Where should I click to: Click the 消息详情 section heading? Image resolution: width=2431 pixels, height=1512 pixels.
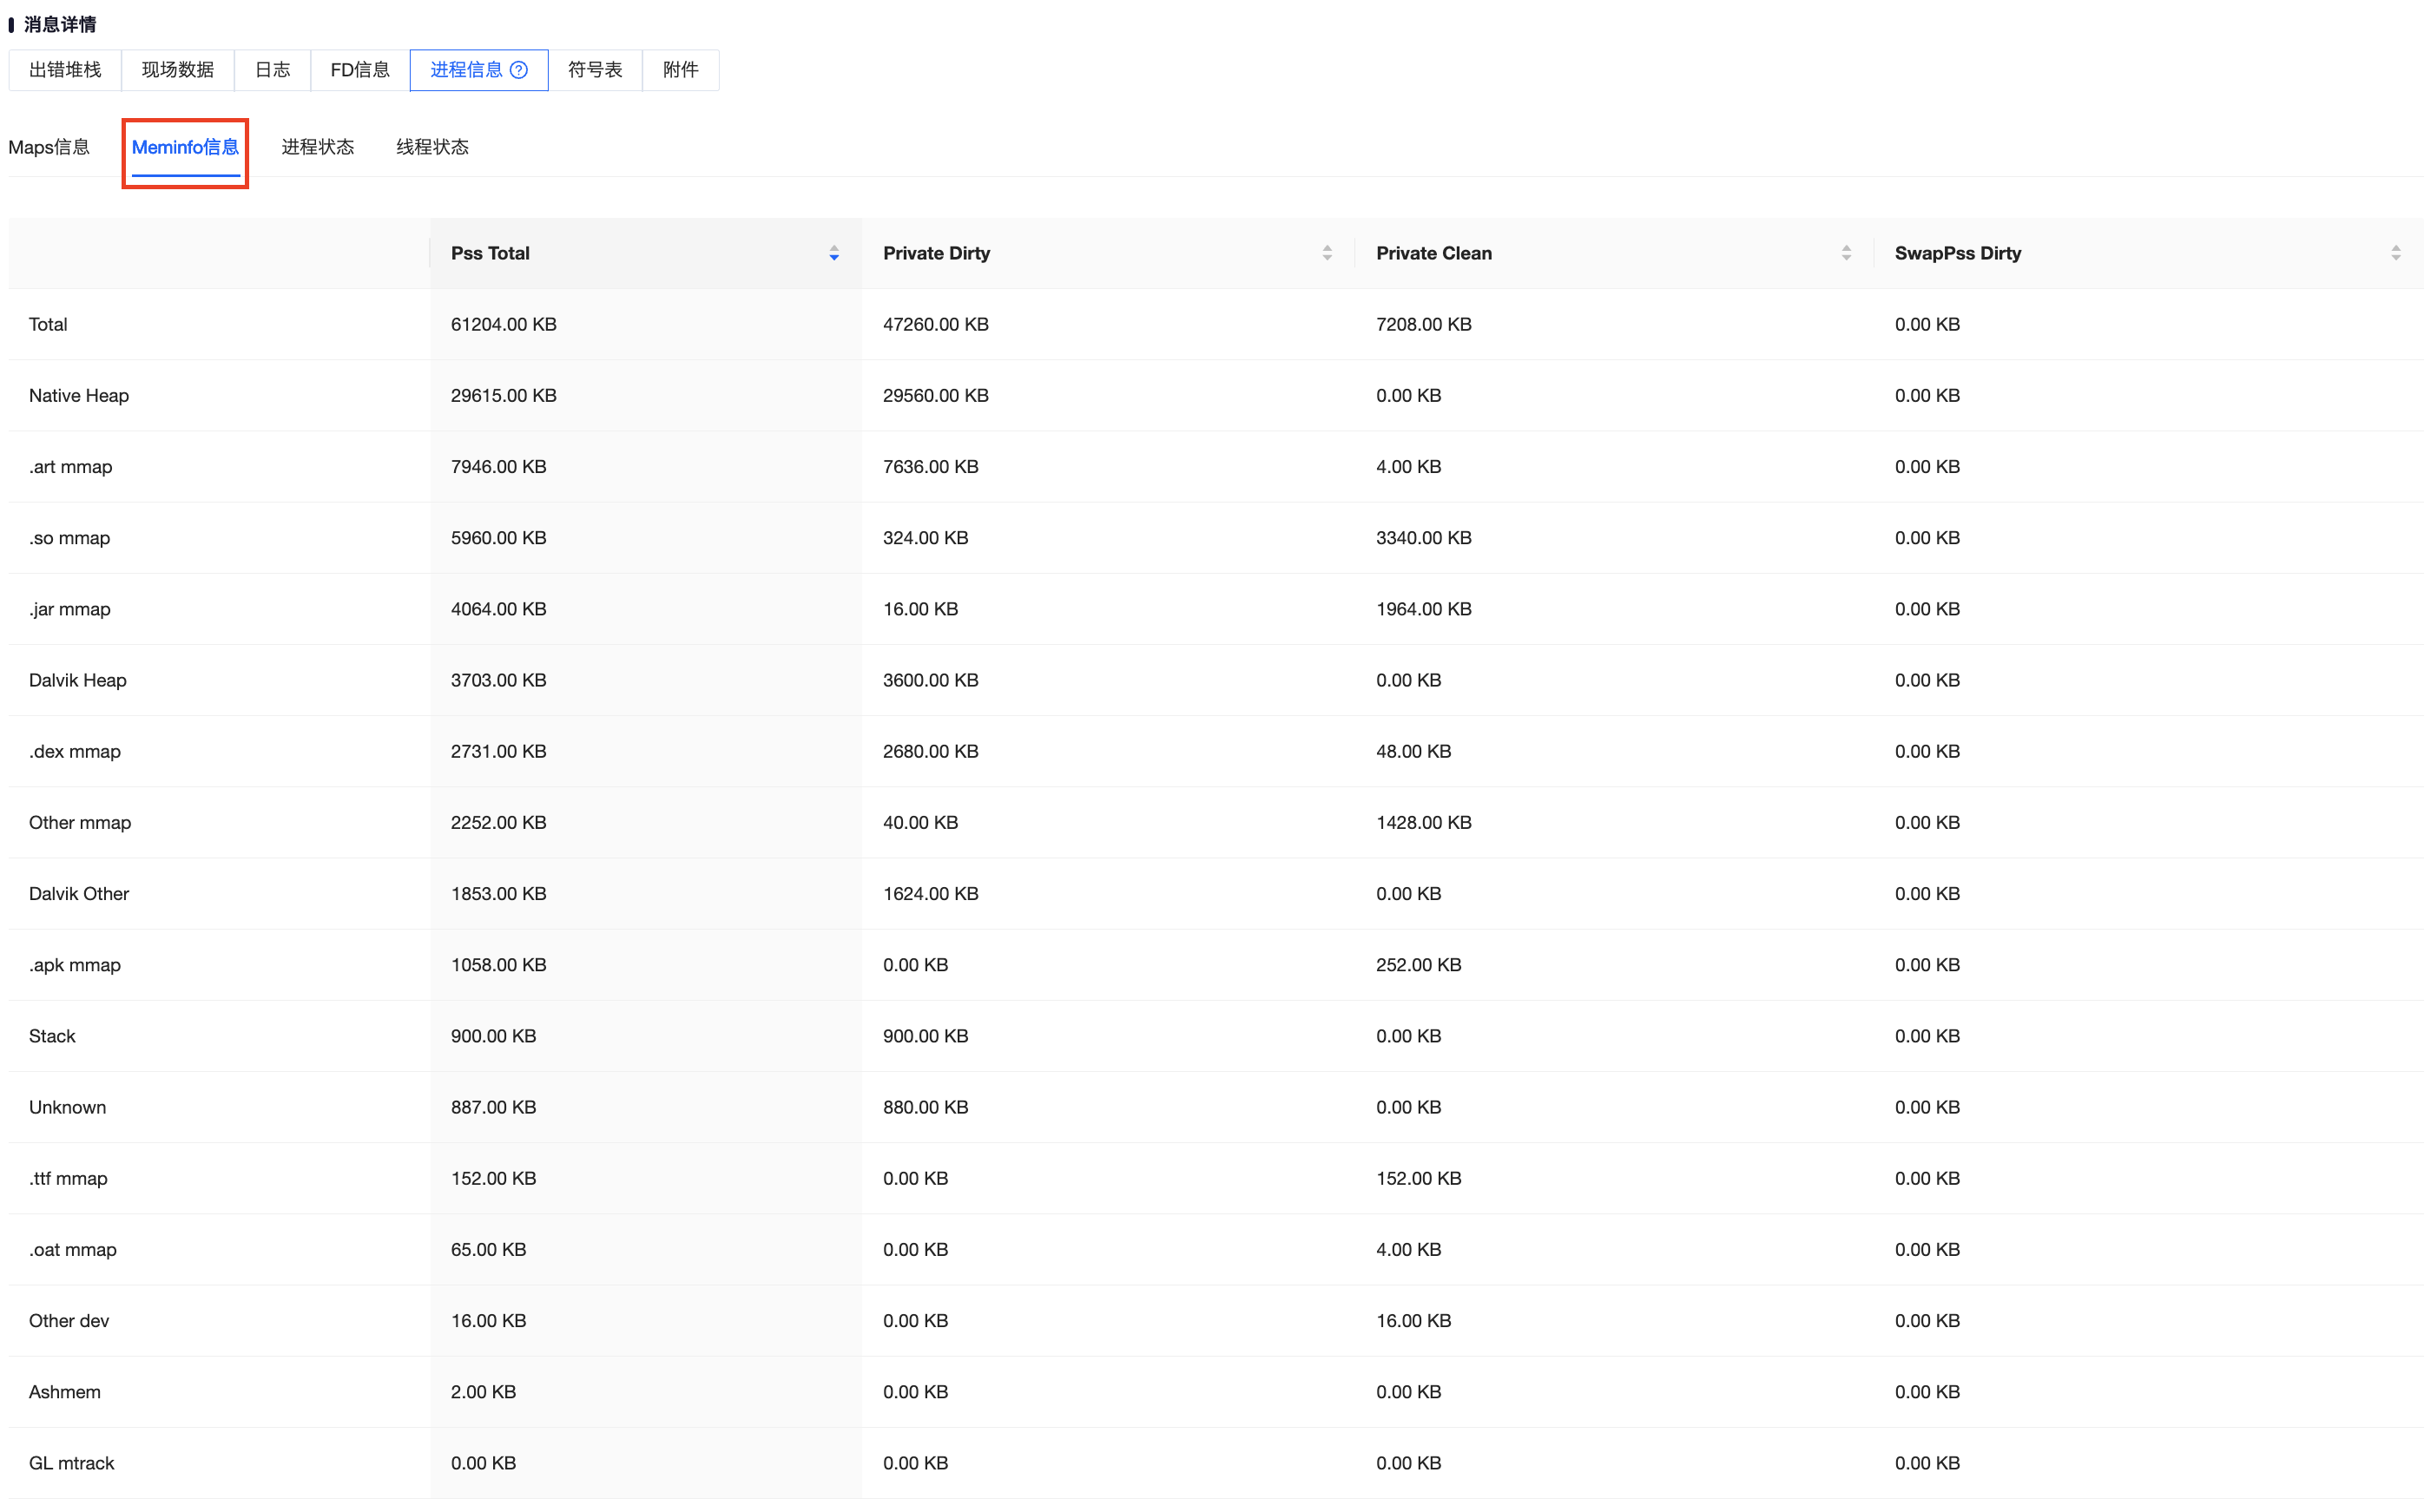60,24
